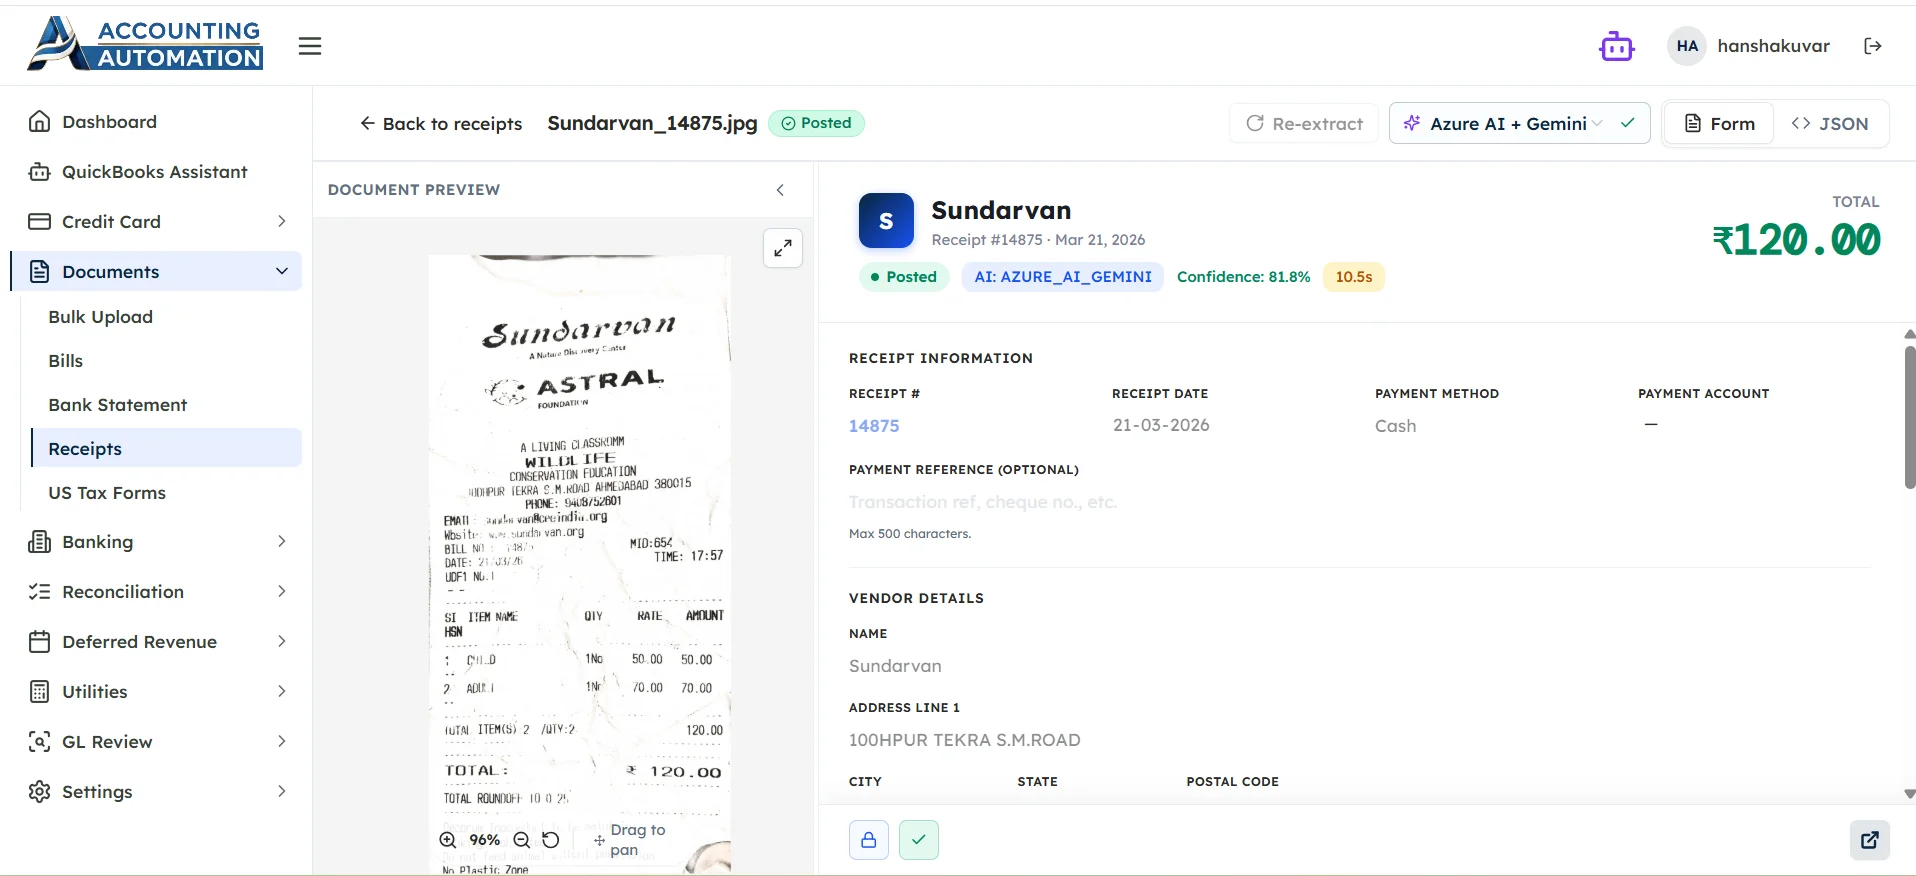Switch to the JSON view tab
The height and width of the screenshot is (876, 1916).
coord(1830,124)
